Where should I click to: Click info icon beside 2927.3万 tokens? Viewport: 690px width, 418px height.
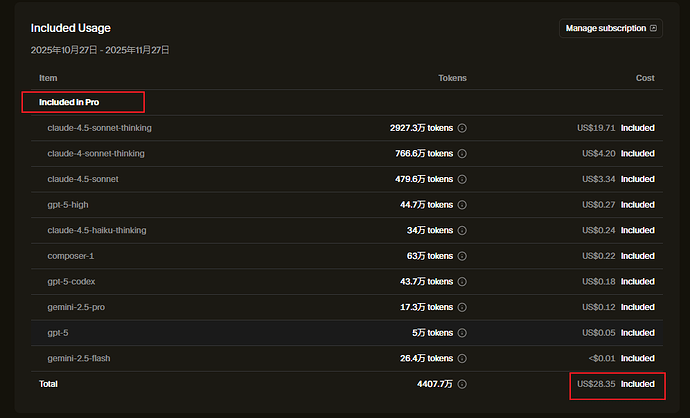[x=462, y=128]
